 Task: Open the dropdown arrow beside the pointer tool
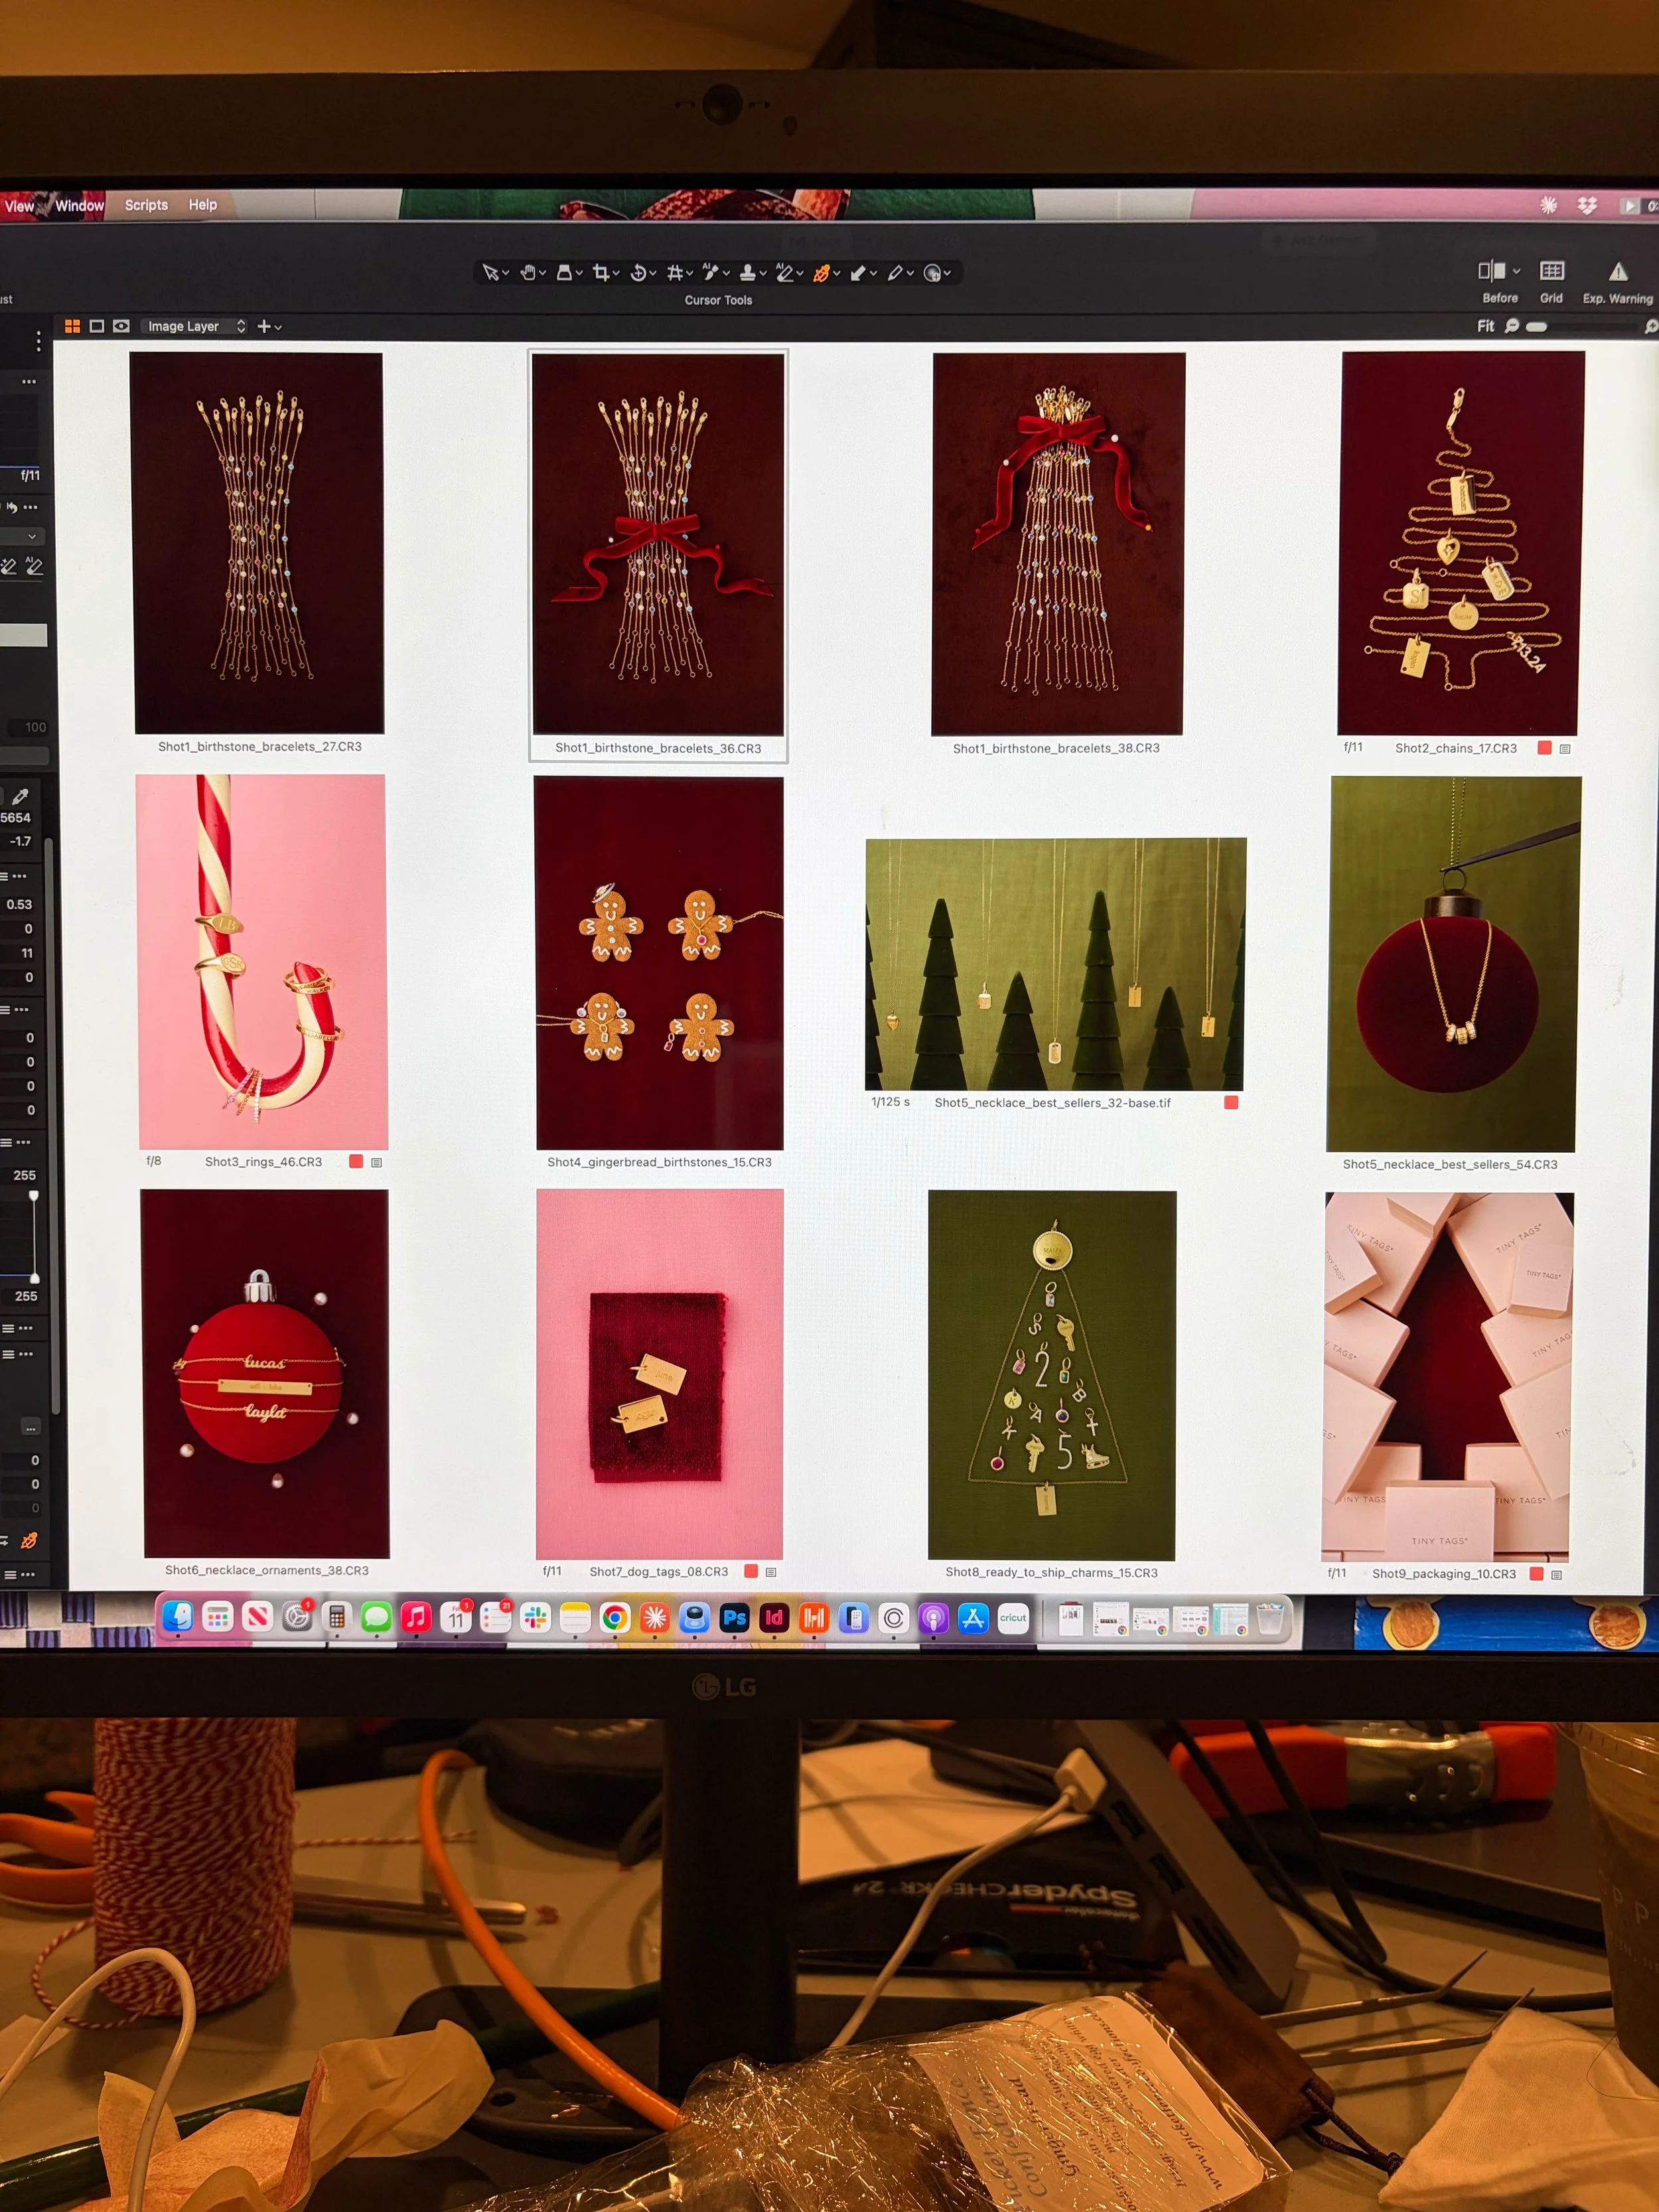pyautogui.click(x=506, y=273)
